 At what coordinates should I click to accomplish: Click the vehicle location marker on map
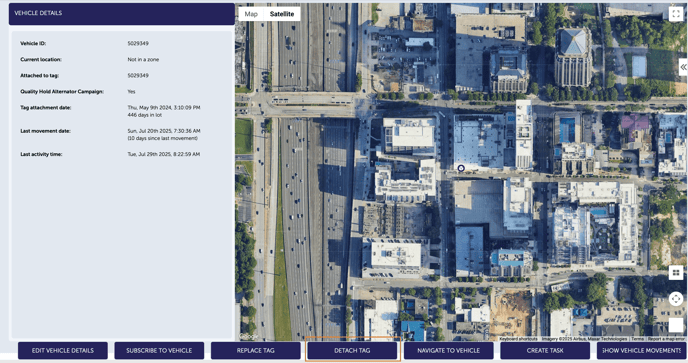[x=461, y=168]
